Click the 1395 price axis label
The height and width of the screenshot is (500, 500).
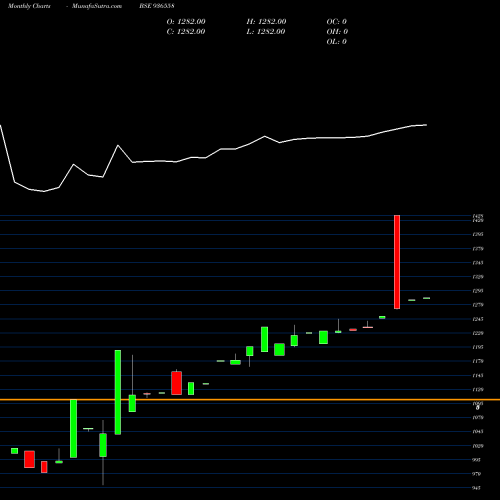[x=478, y=234]
